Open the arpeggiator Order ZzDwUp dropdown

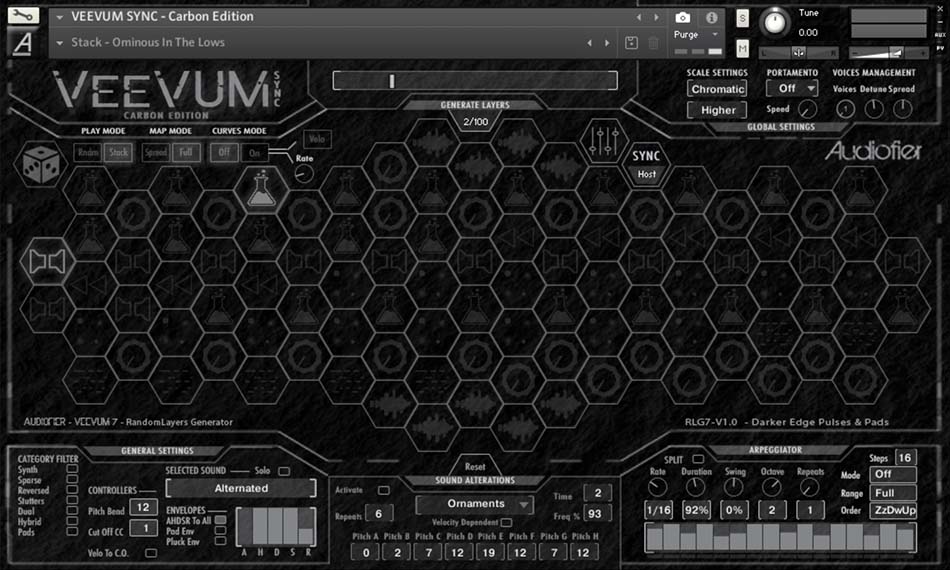click(893, 510)
